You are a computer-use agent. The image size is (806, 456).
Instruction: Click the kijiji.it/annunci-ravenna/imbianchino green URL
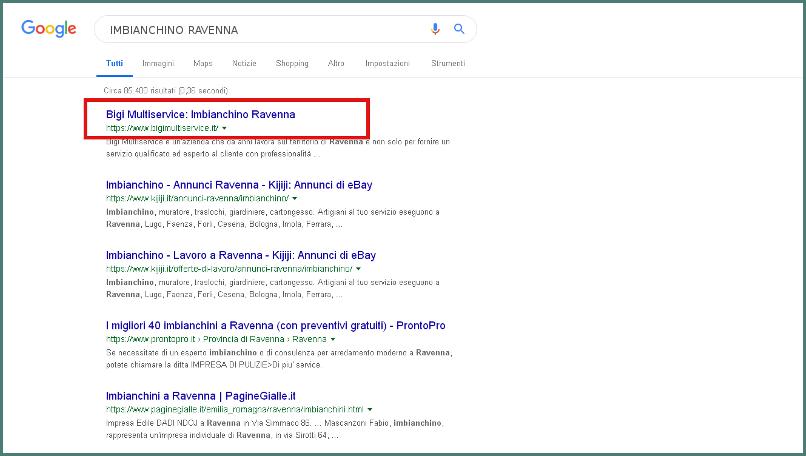point(198,198)
